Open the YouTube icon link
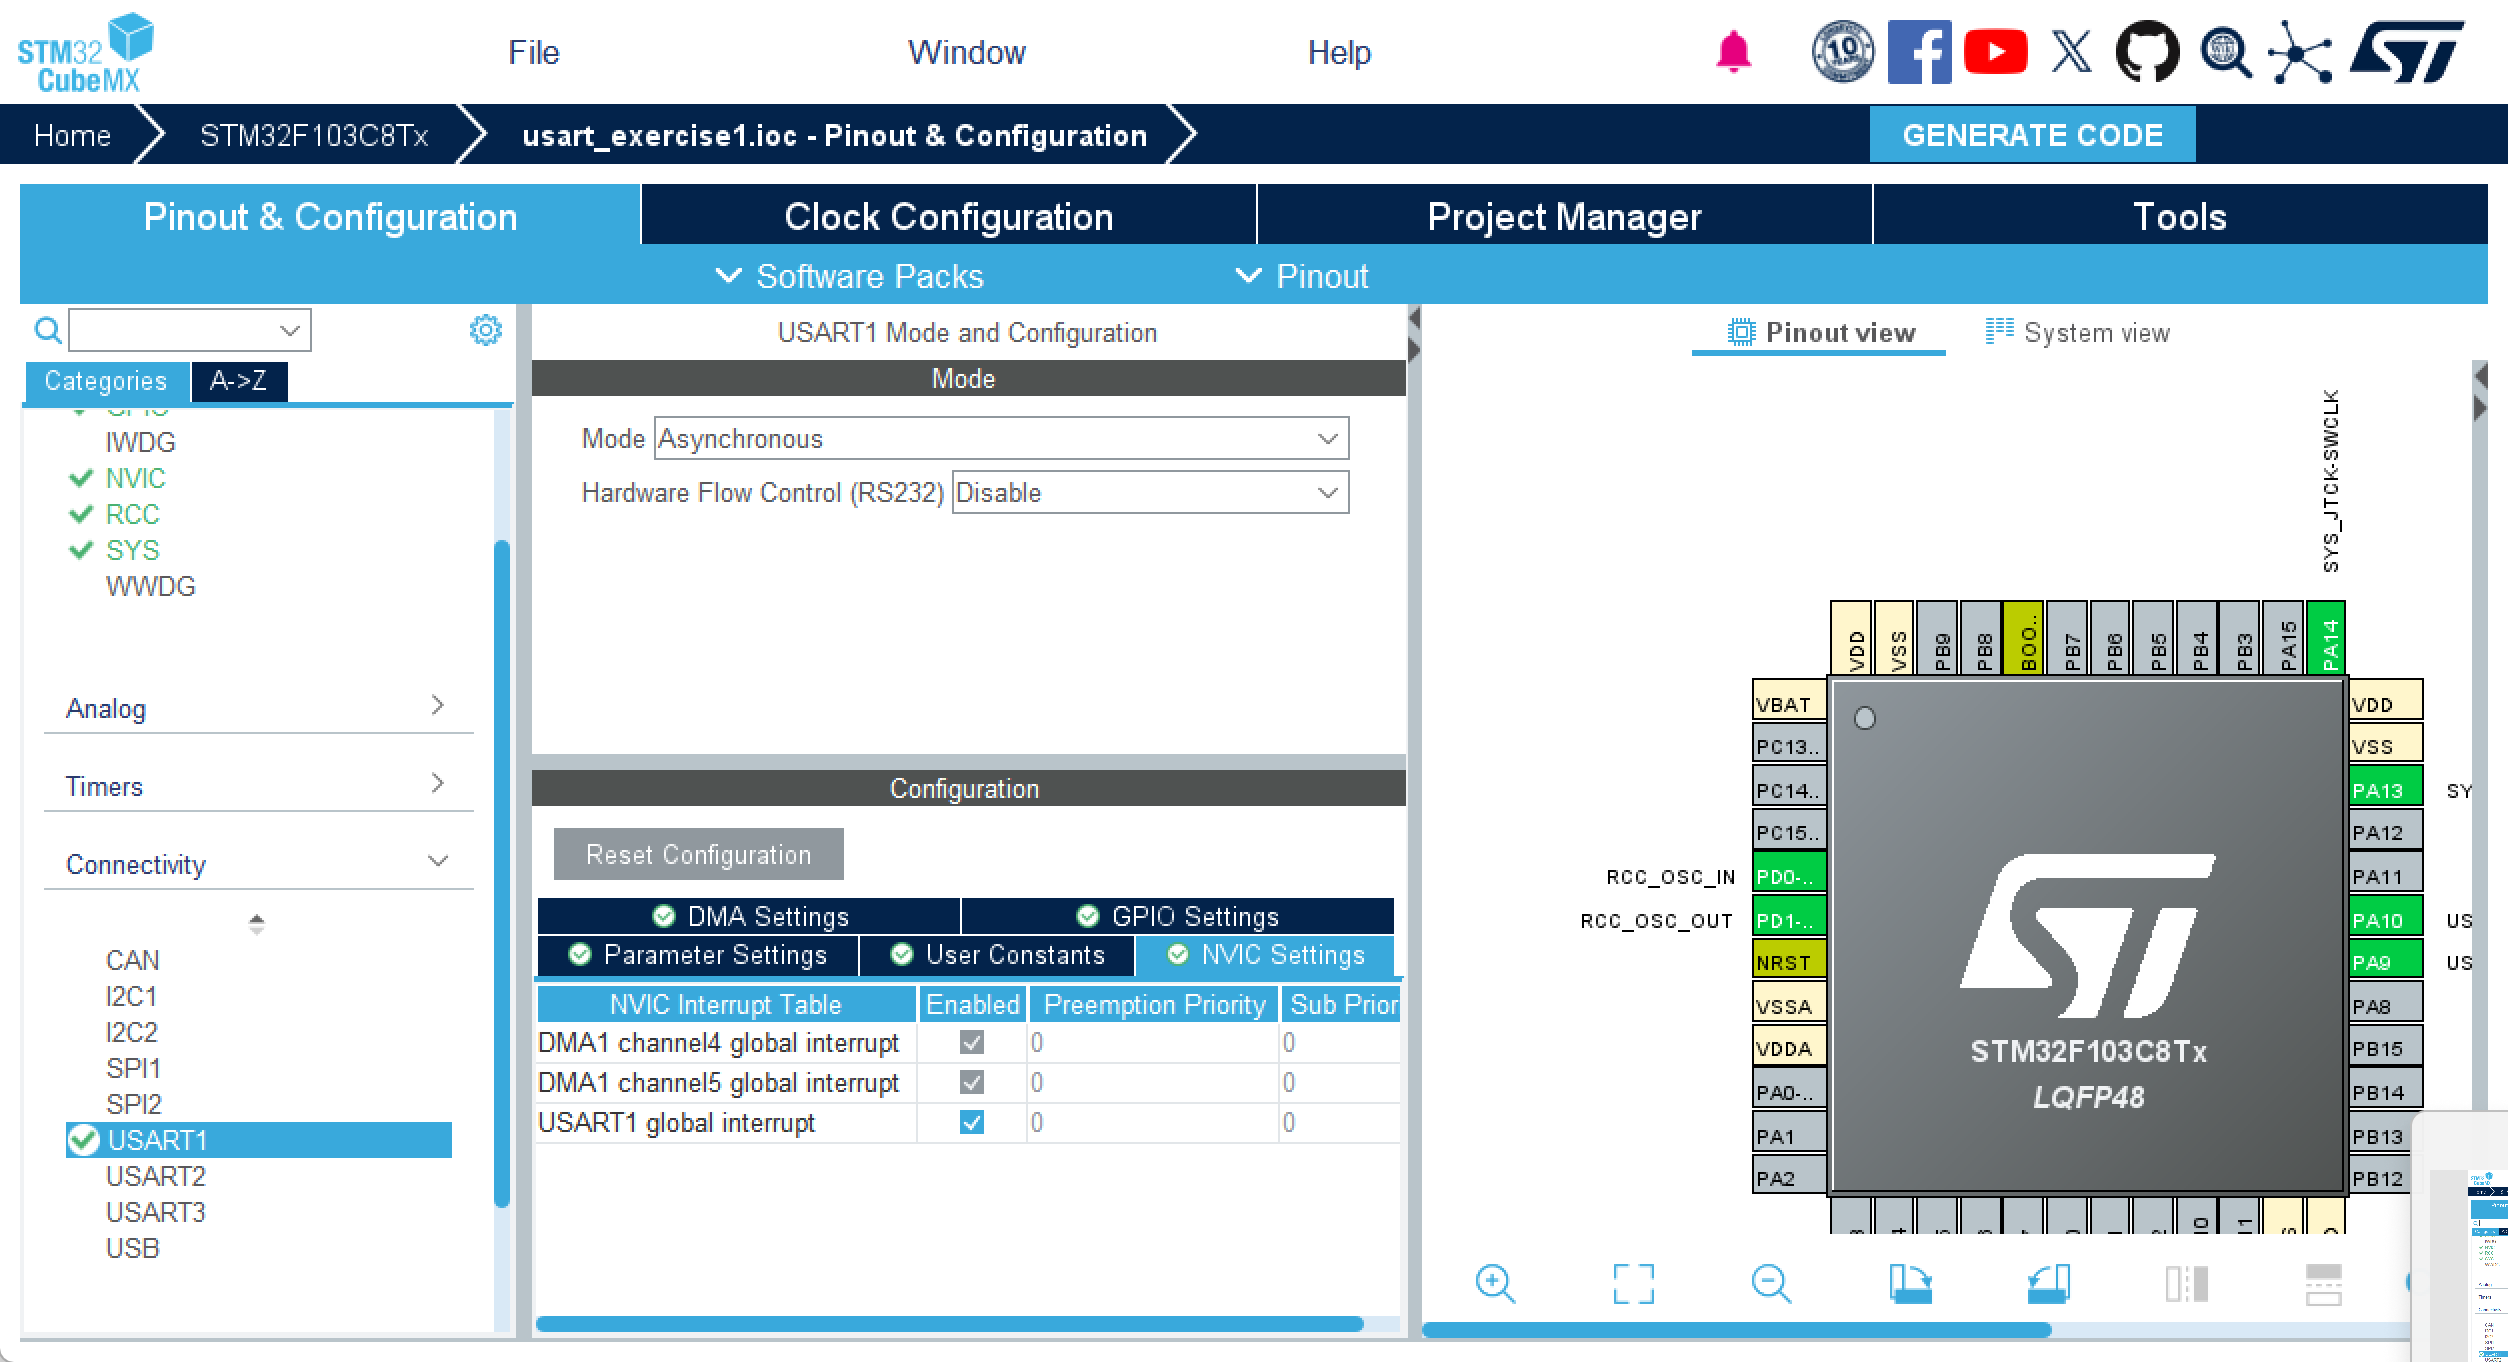 (1995, 52)
